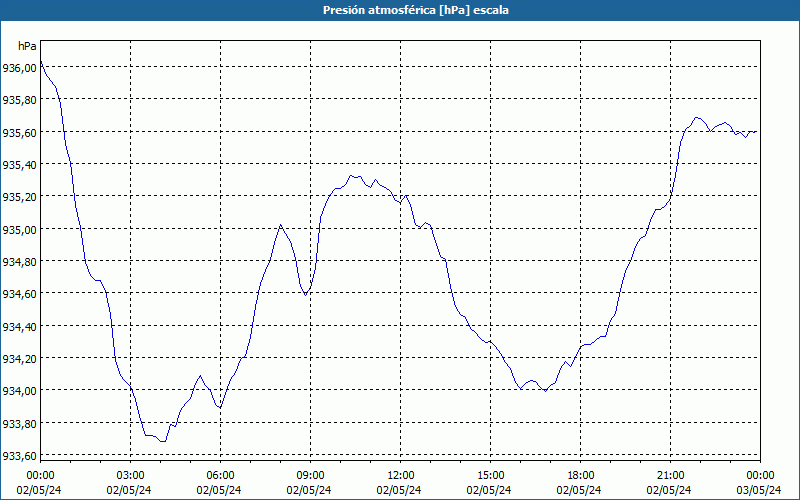Image resolution: width=800 pixels, height=500 pixels.
Task: Click the 02/05/24 date under 12:00
Action: click(x=399, y=490)
